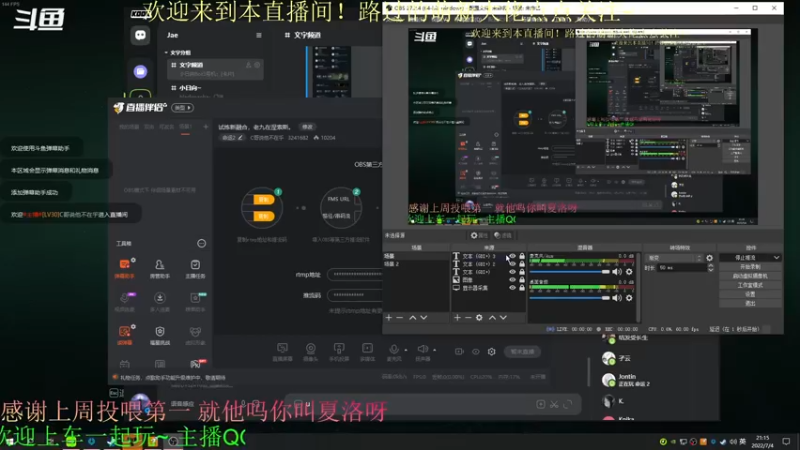This screenshot has width=800, height=450.
Task: Edit the room name pencil icon
Action: [240, 138]
